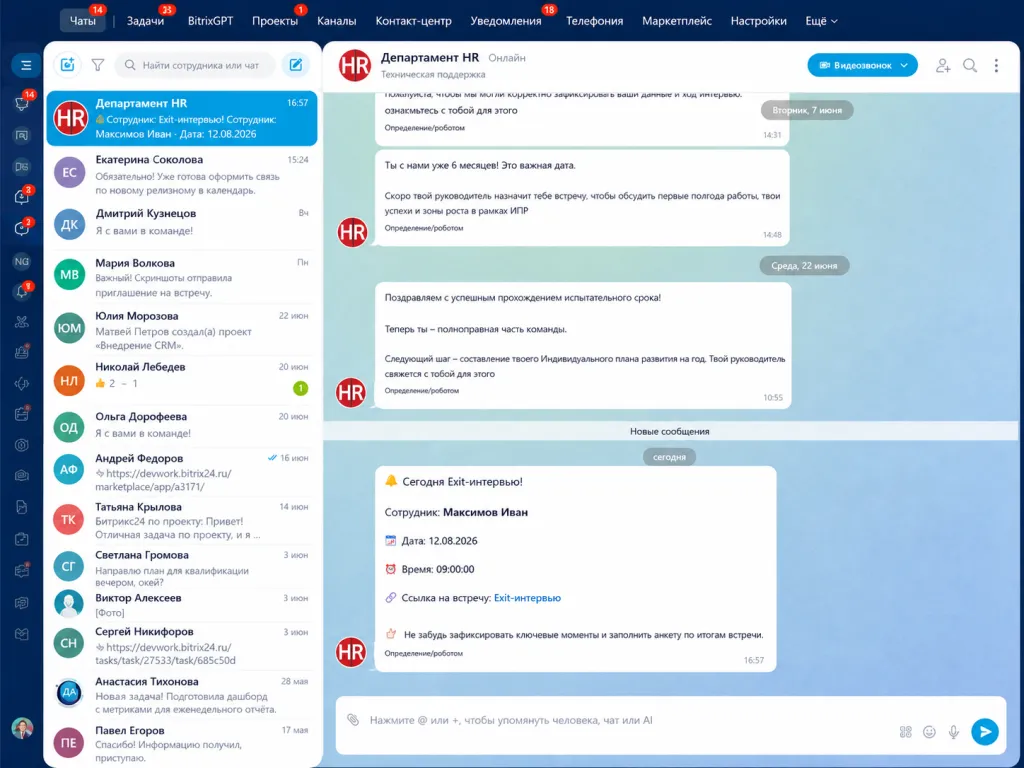Open the three-dot chat options menu

point(996,65)
